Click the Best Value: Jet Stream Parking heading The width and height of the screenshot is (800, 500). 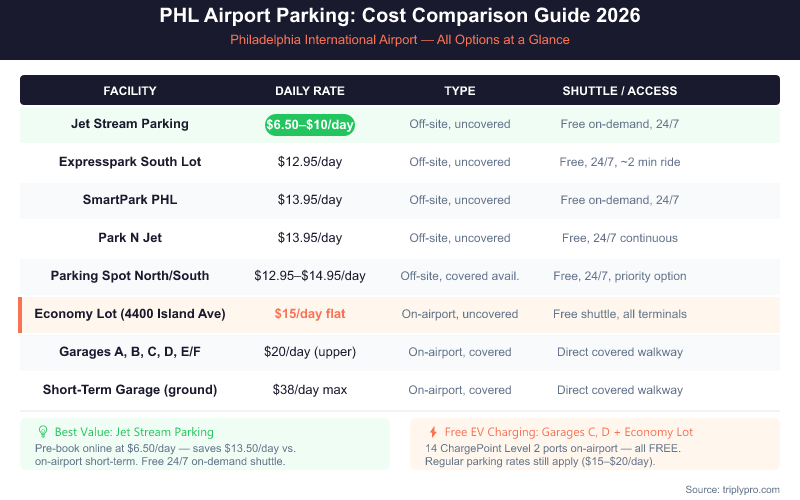(x=134, y=432)
